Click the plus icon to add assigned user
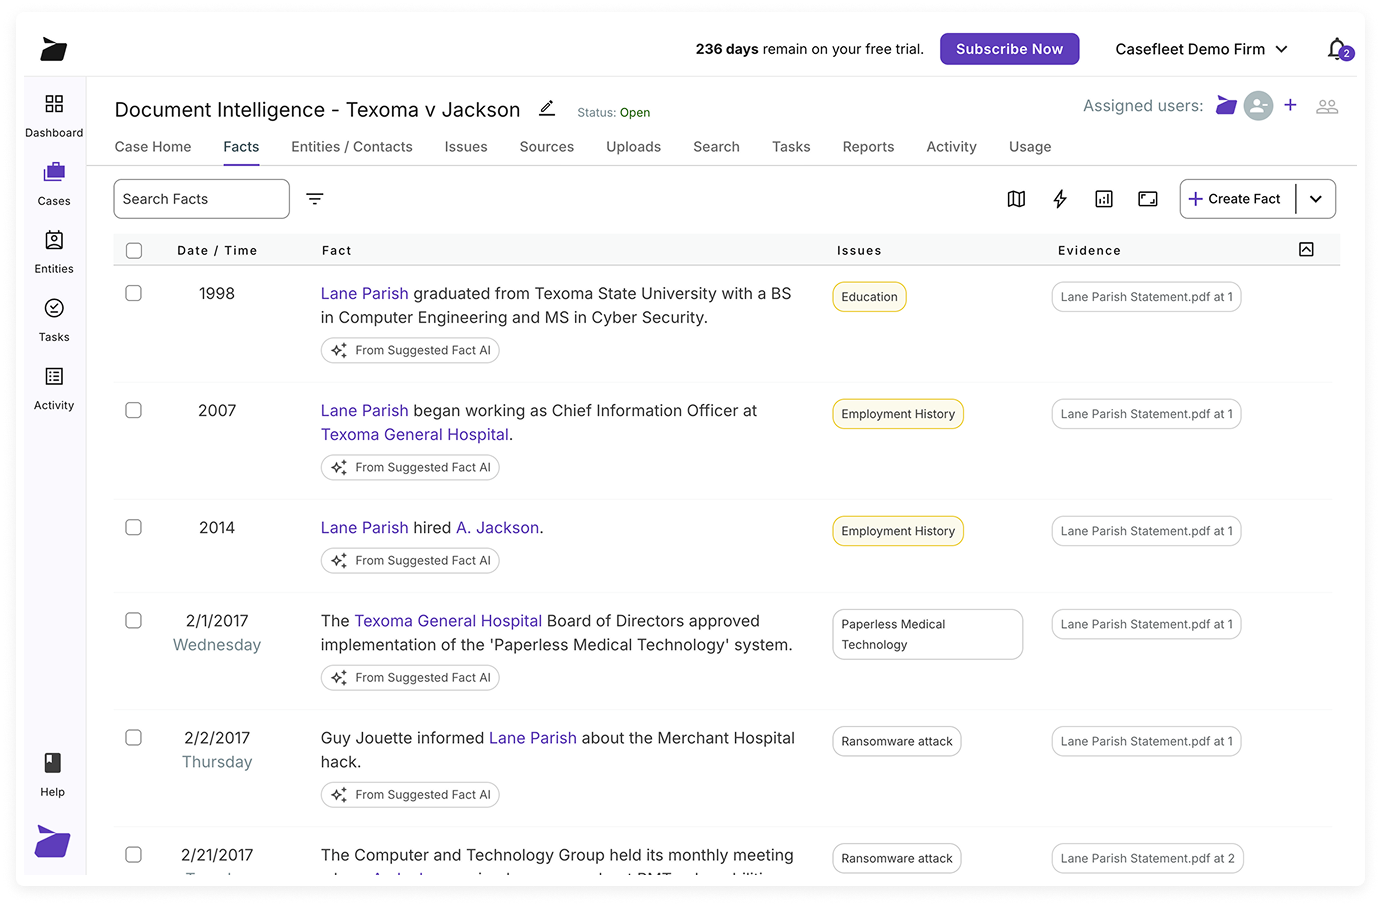Screen dimensions: 1381x906 pos(1291,105)
